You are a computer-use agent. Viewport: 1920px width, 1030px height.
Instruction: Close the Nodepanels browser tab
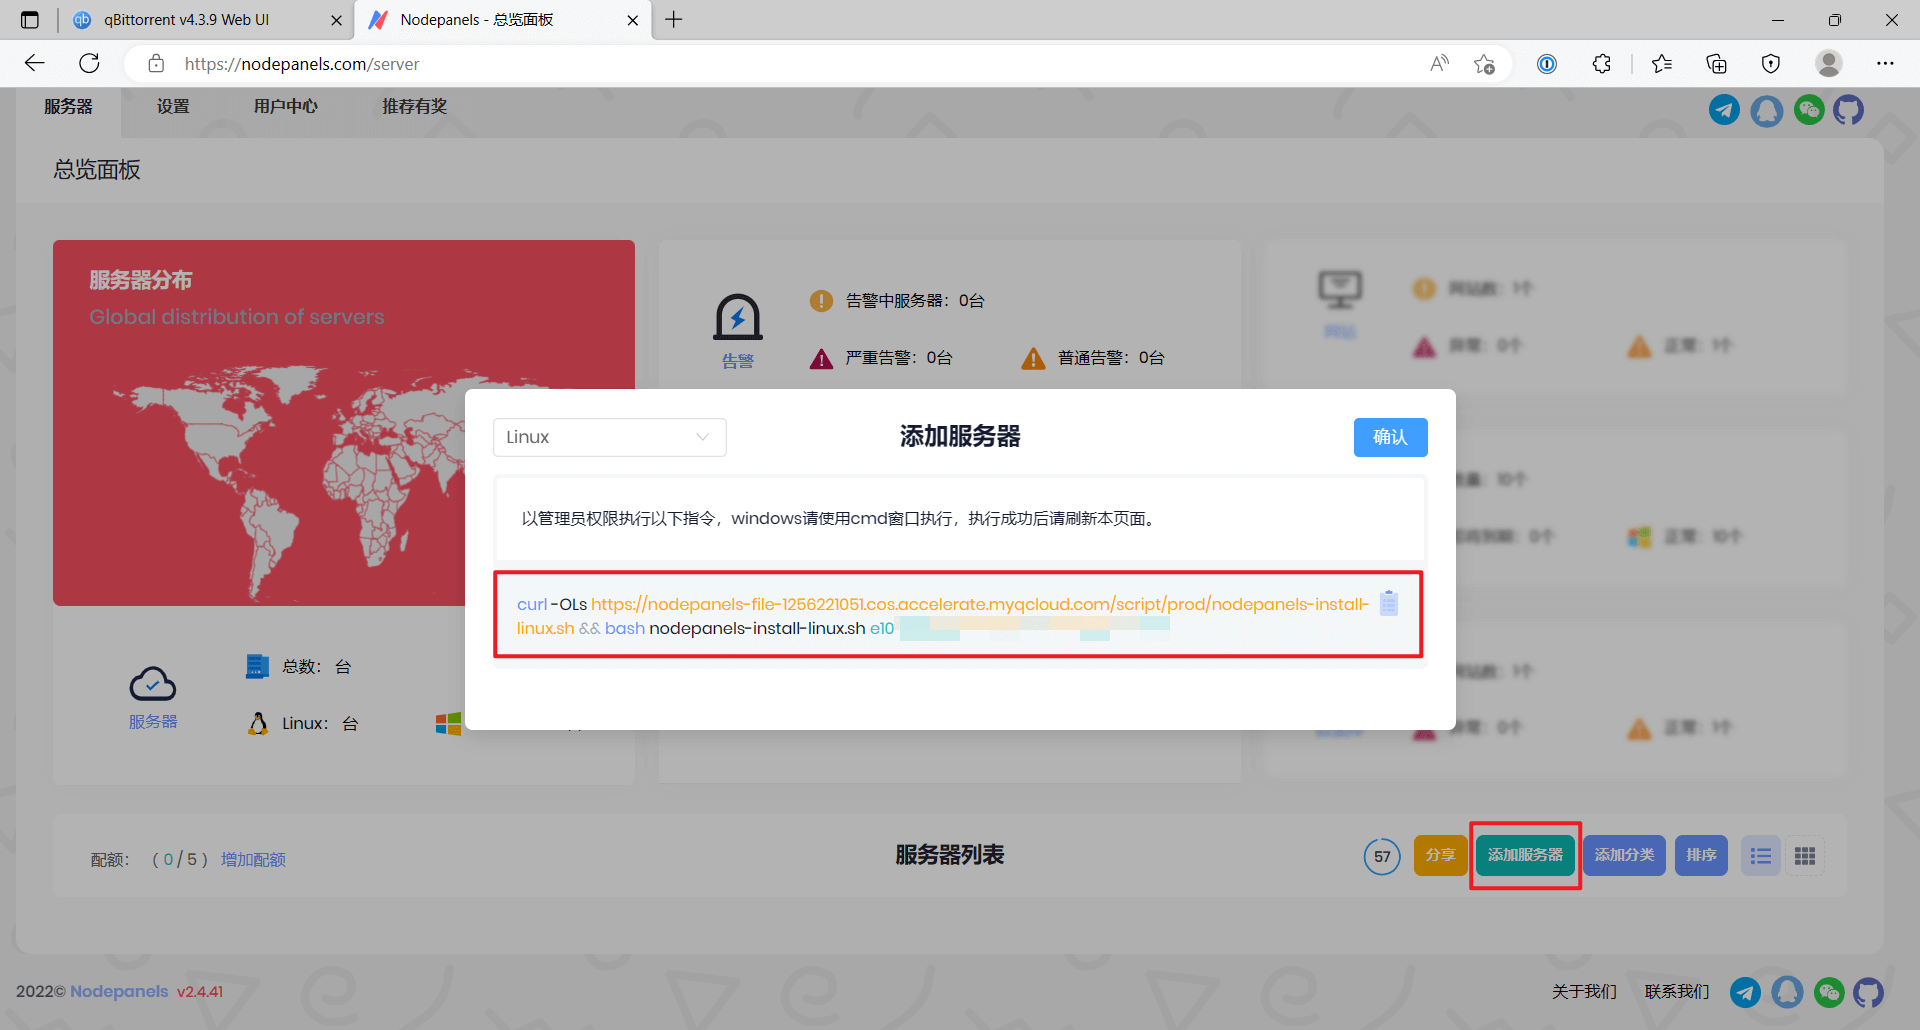coord(633,20)
